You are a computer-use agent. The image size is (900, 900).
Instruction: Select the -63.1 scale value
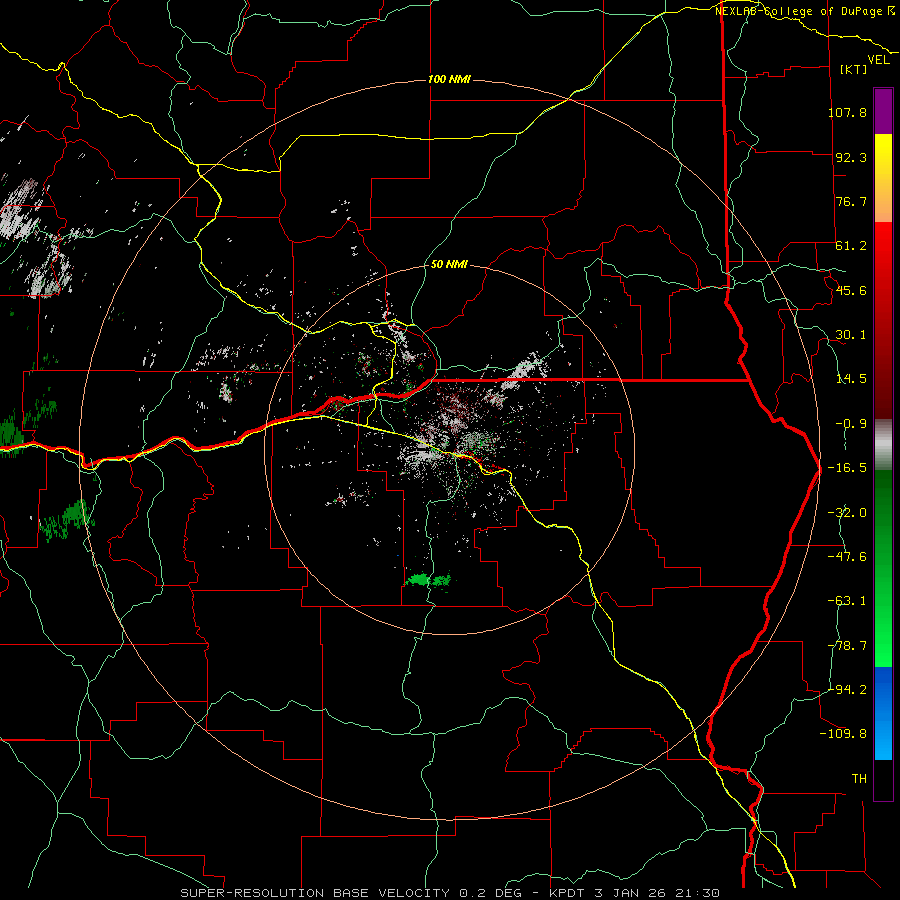pyautogui.click(x=847, y=601)
